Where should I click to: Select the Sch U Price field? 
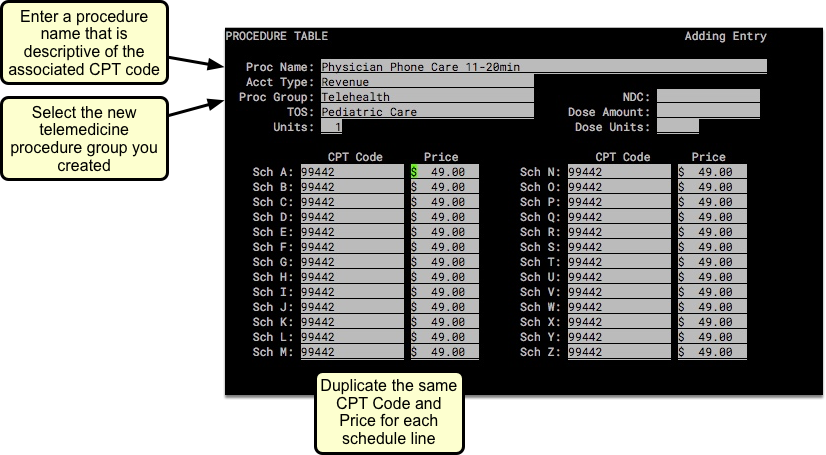pos(712,276)
